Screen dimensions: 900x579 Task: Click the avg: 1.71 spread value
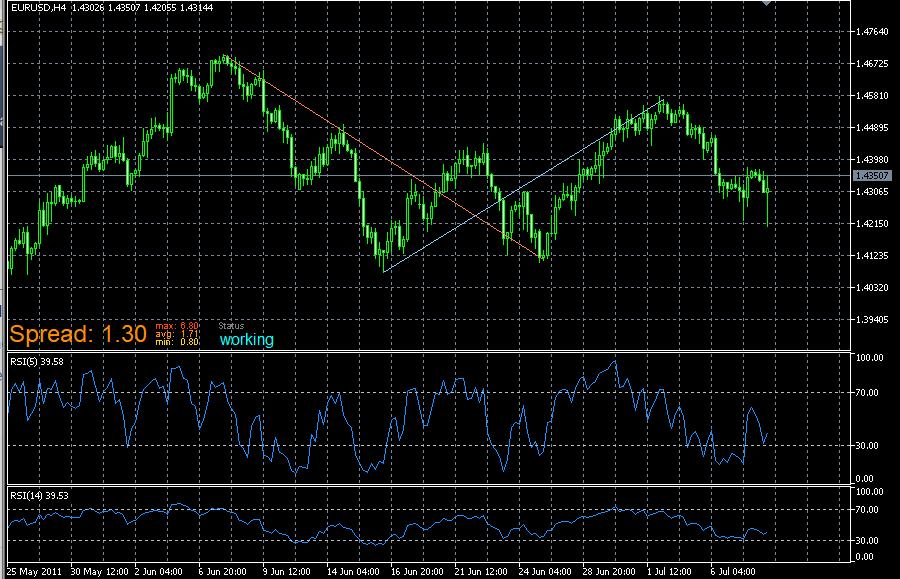click(177, 334)
